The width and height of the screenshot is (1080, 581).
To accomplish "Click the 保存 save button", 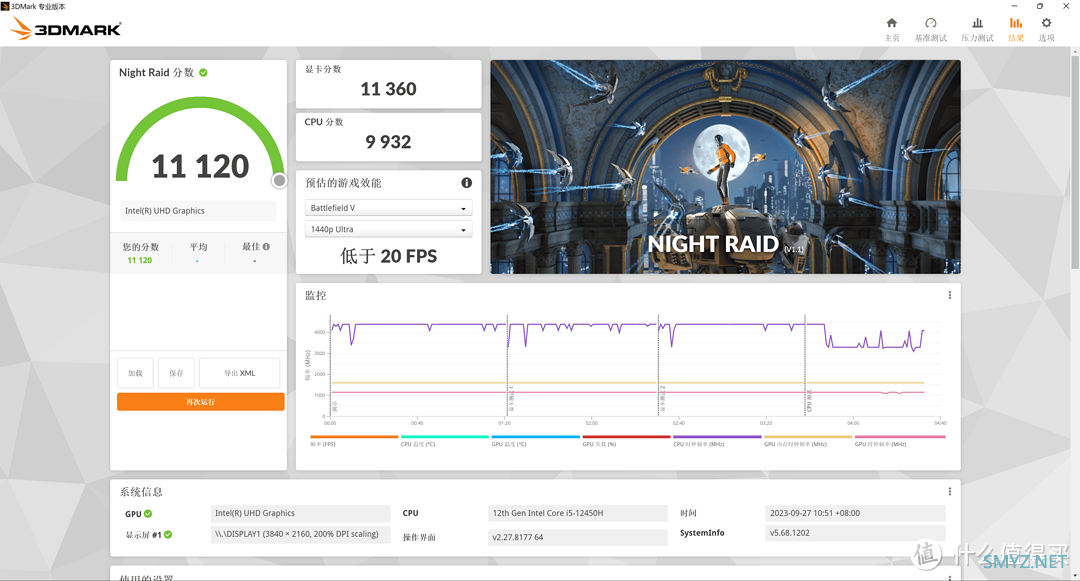I will 176,373.
